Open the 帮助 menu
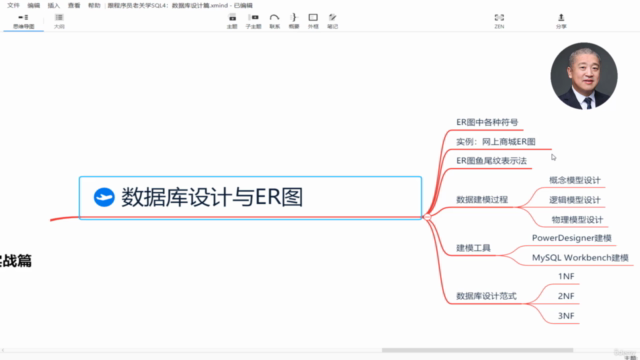Image resolution: width=640 pixels, height=360 pixels. pyautogui.click(x=94, y=5)
